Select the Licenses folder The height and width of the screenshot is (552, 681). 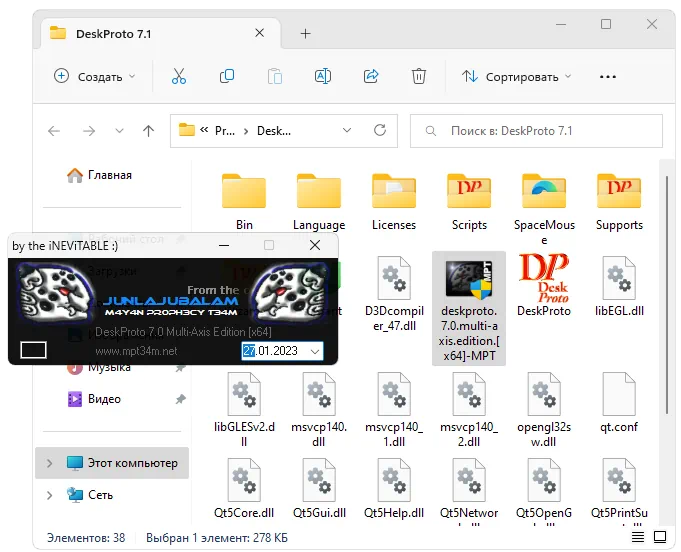tap(394, 202)
